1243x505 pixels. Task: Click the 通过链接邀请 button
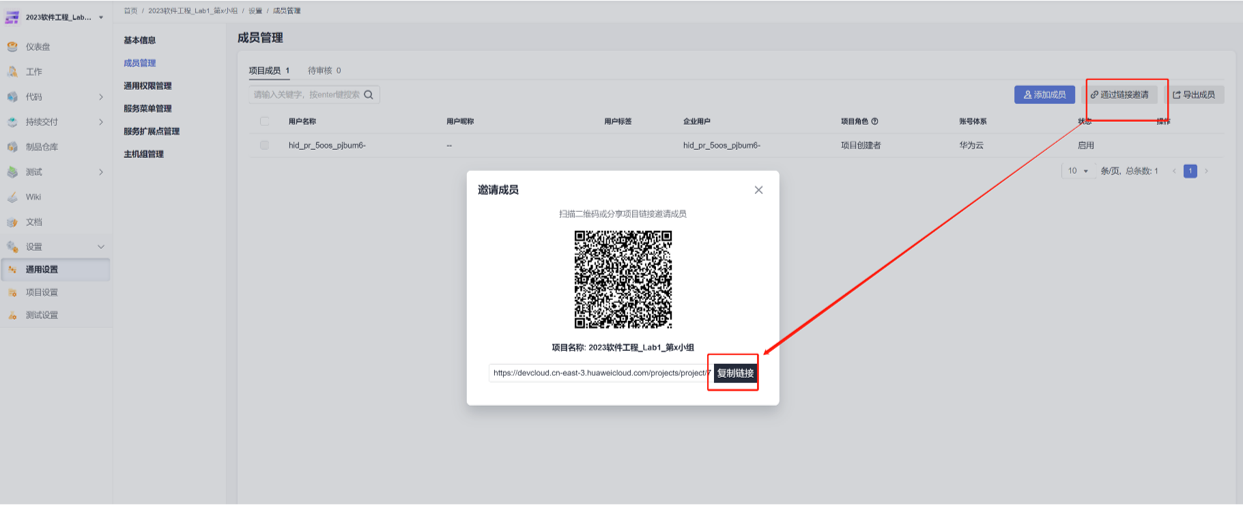point(1120,95)
